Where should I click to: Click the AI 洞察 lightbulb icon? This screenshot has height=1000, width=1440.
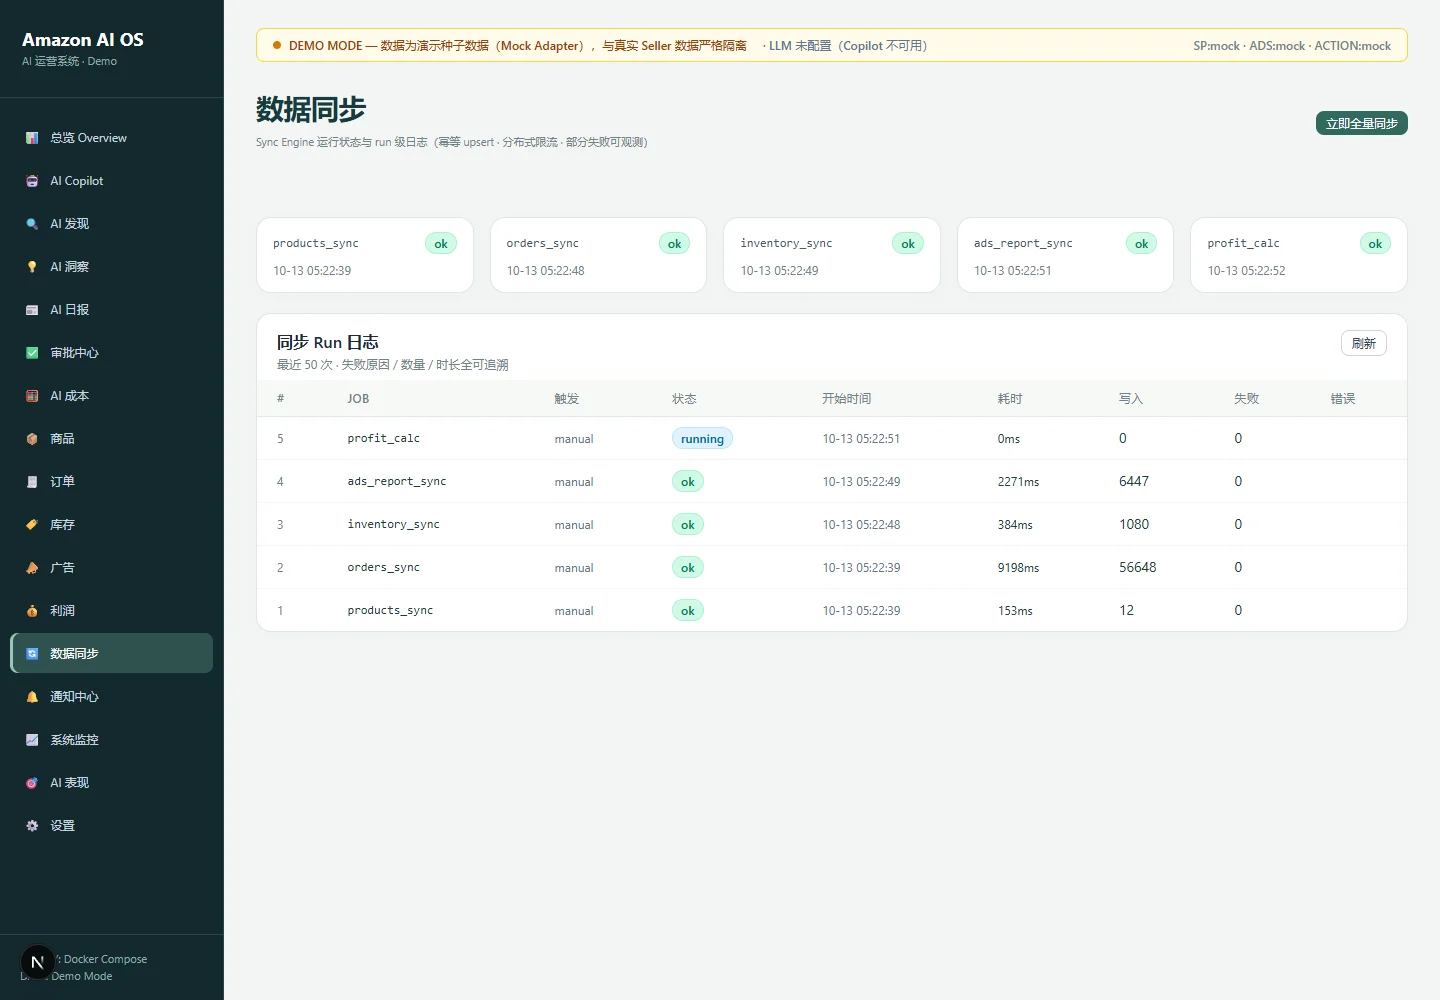pyautogui.click(x=32, y=267)
